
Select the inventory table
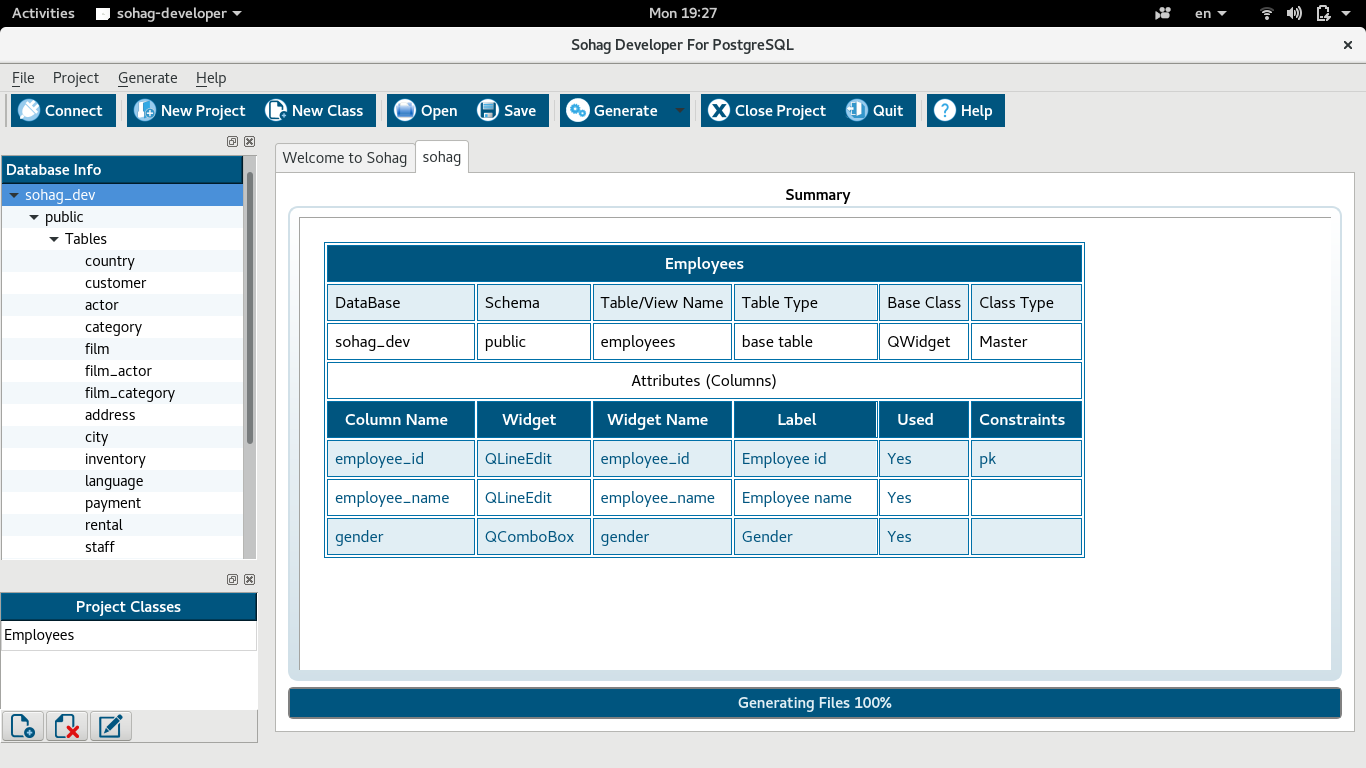coord(116,459)
